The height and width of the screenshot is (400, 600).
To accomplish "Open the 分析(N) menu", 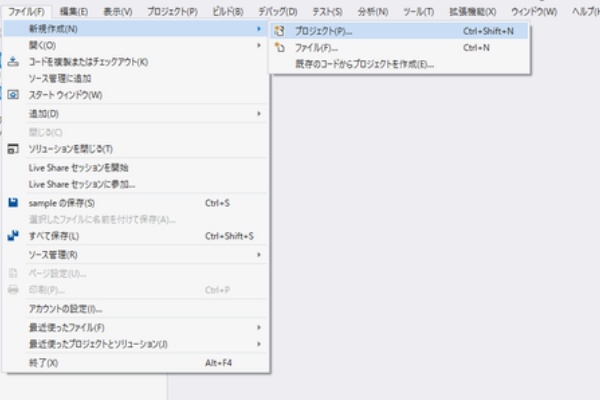I will click(x=373, y=12).
